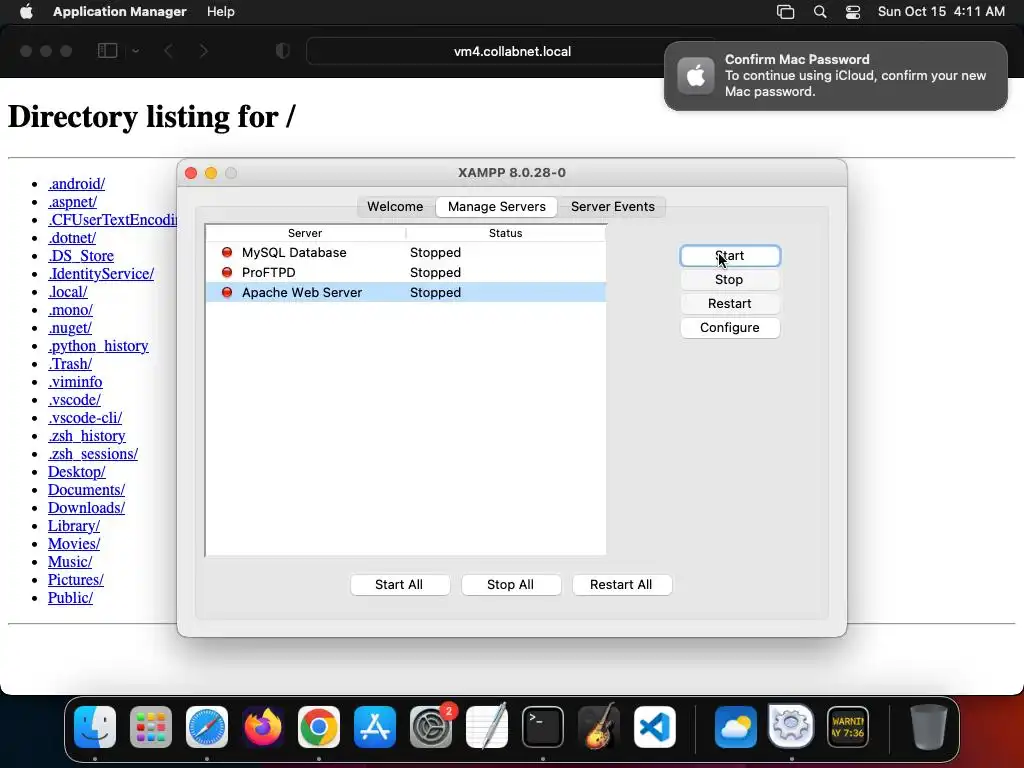
Task: Open the Desktop/ directory link
Action: [76, 472]
